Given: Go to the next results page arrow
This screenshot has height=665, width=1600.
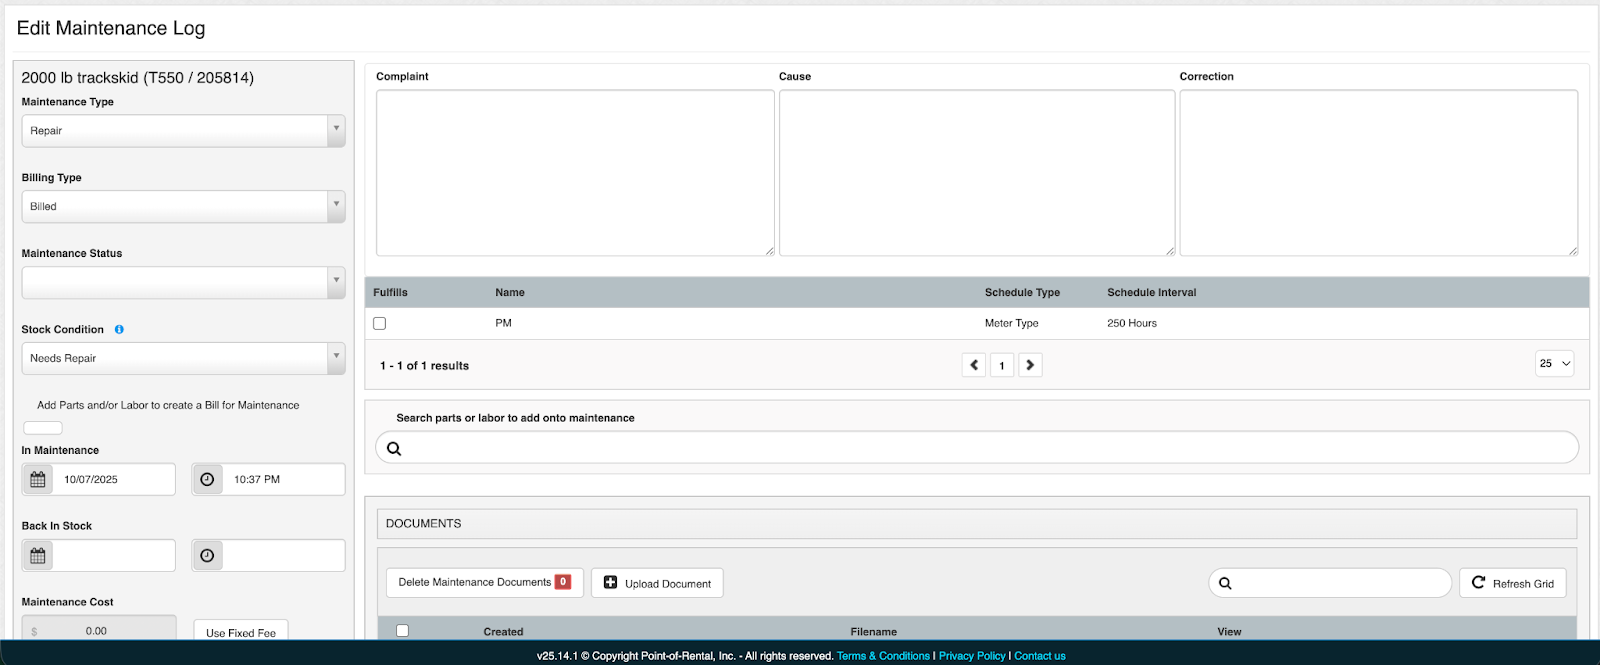Looking at the screenshot, I should [x=1030, y=365].
